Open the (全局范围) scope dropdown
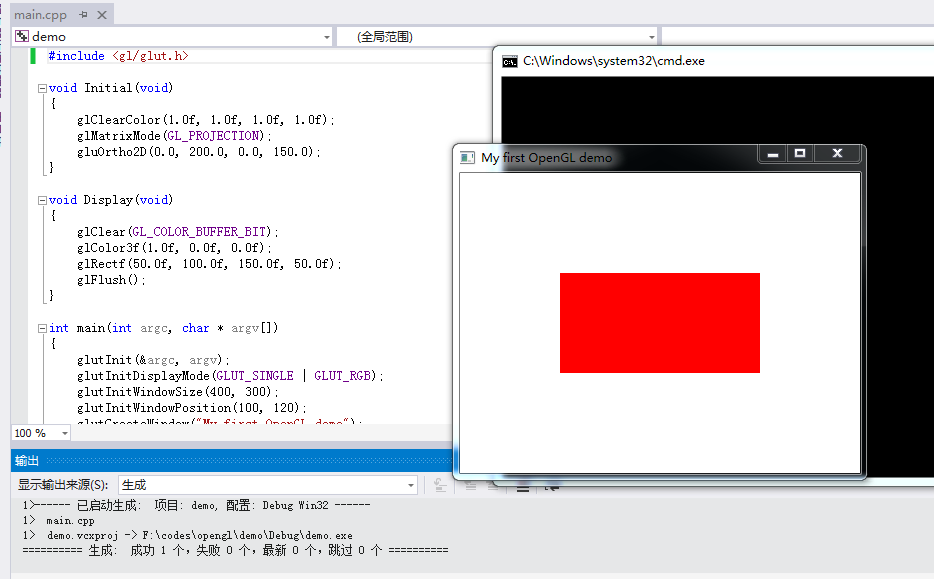Viewport: 934px width, 579px height. [x=654, y=35]
